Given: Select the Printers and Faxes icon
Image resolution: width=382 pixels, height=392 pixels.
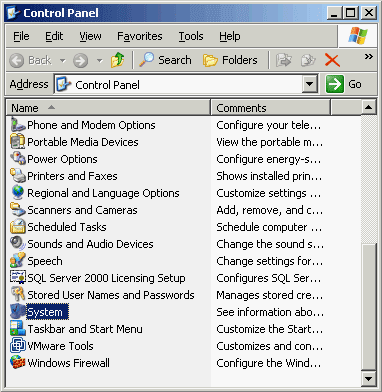Looking at the screenshot, I should 18,176.
